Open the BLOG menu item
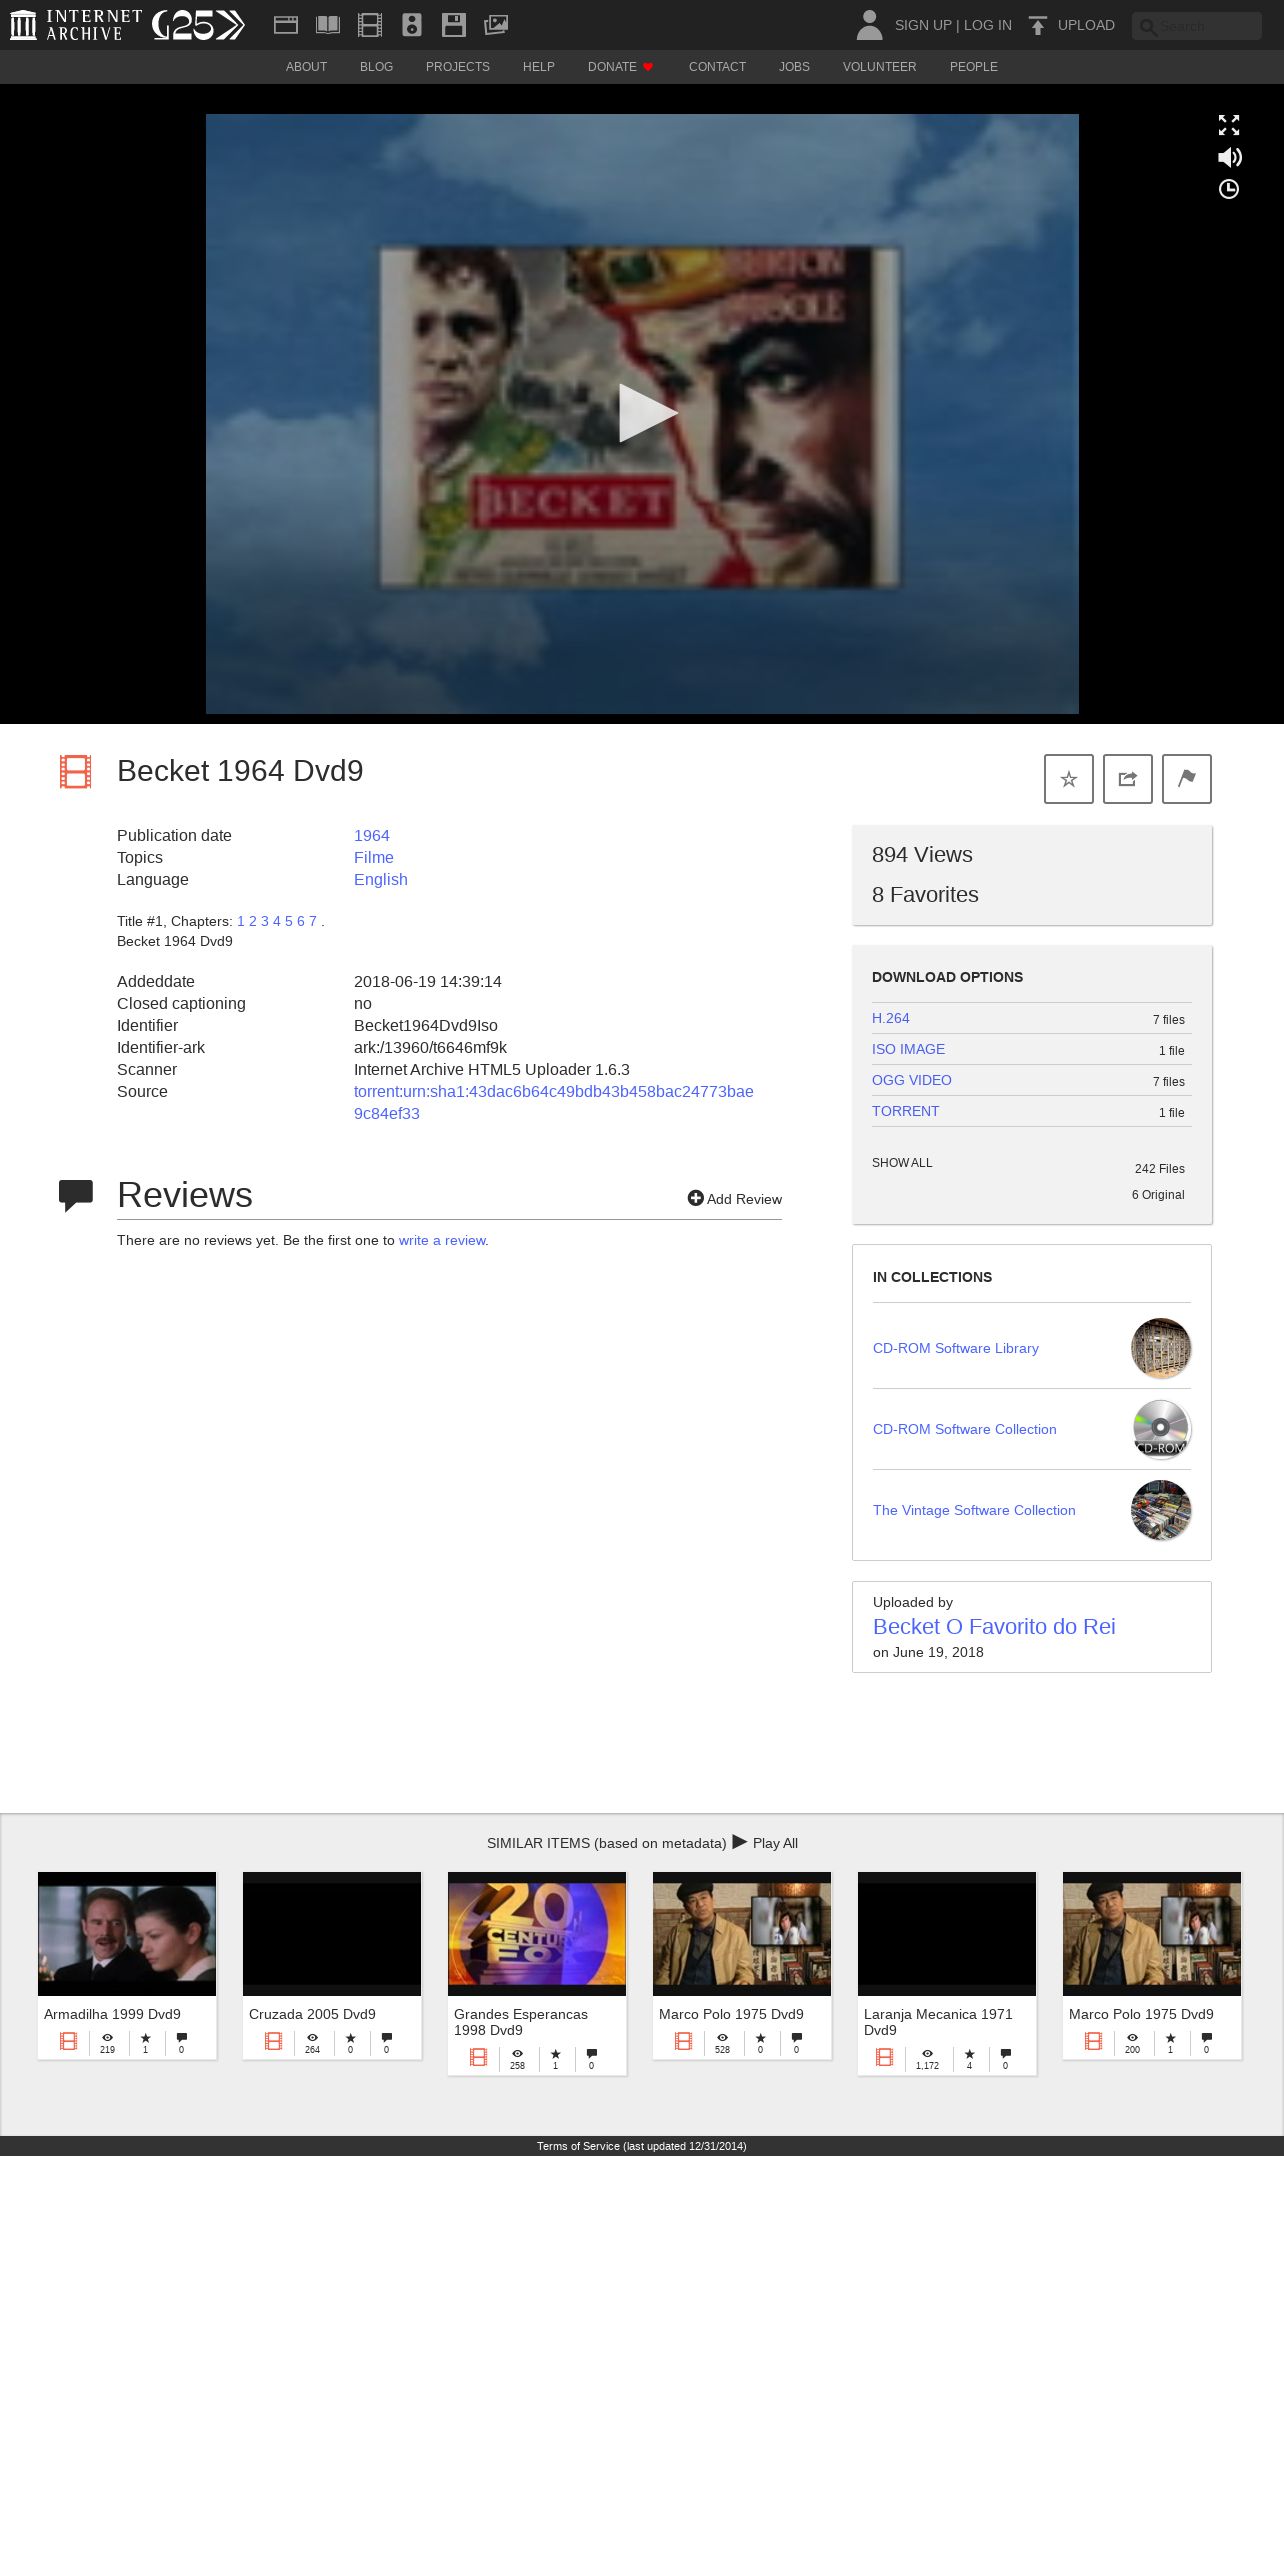 click(x=376, y=67)
